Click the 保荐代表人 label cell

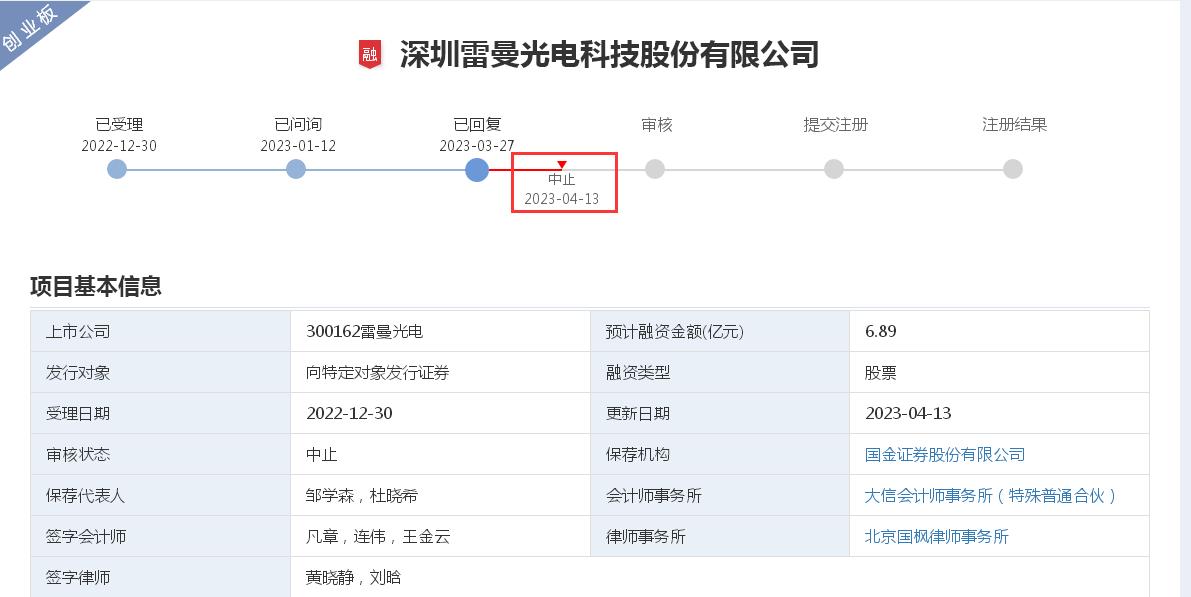pos(160,495)
